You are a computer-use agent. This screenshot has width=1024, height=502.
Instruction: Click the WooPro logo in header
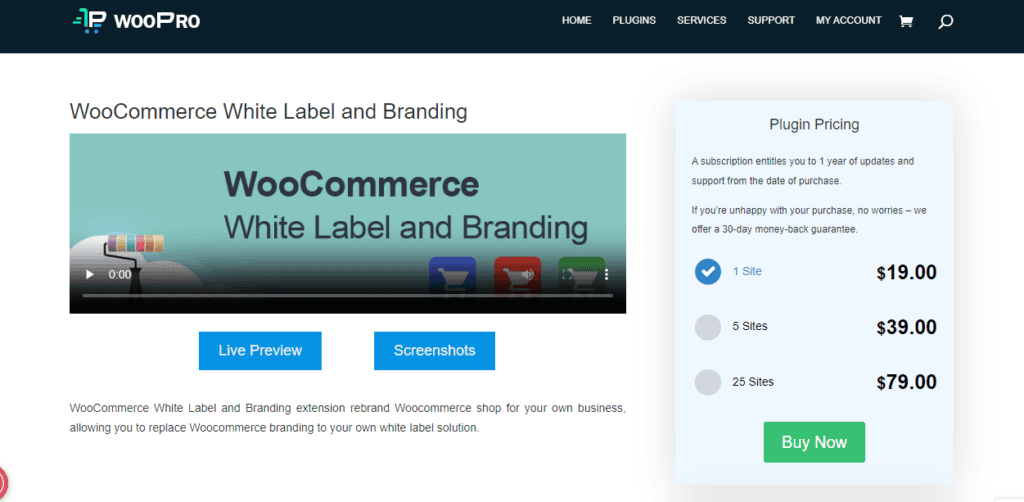(136, 20)
